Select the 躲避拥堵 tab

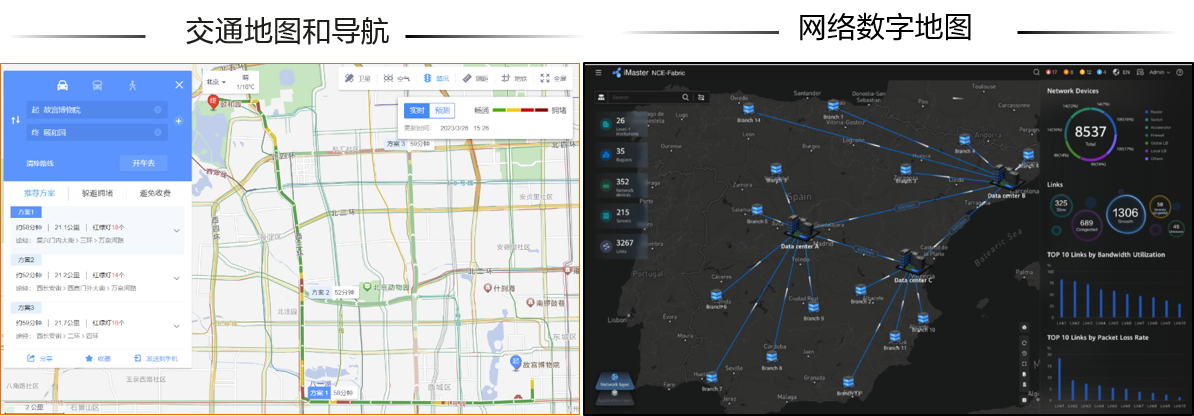(97, 193)
